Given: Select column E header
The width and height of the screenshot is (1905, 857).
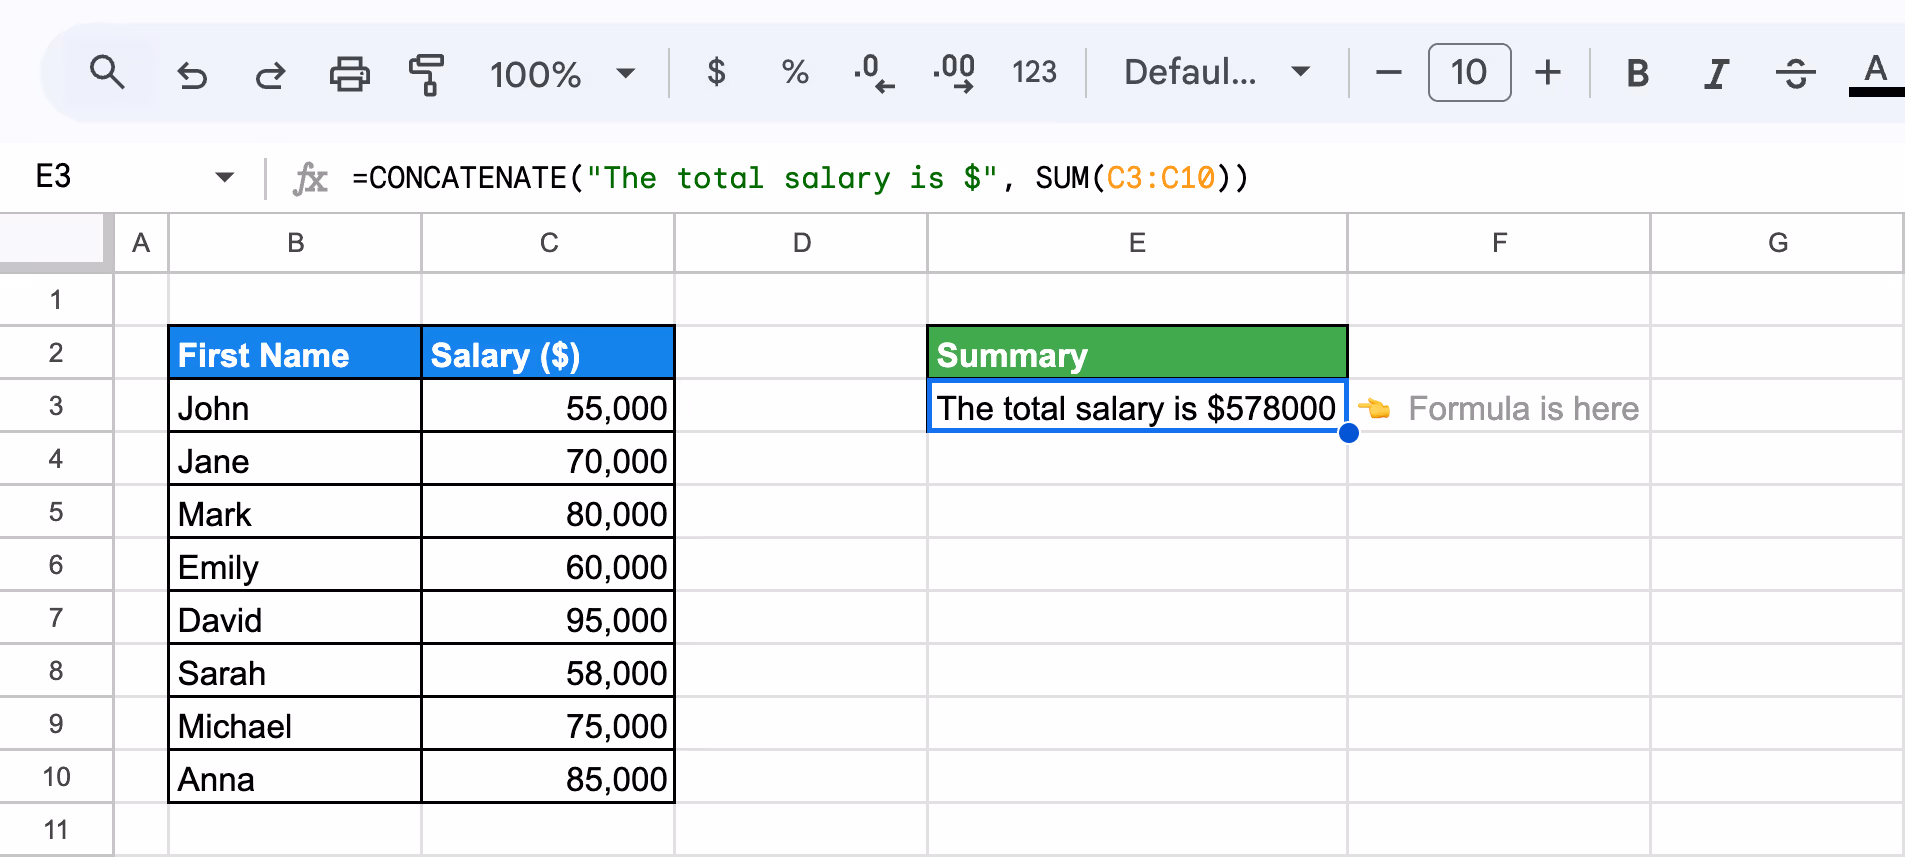Looking at the screenshot, I should [x=1137, y=243].
